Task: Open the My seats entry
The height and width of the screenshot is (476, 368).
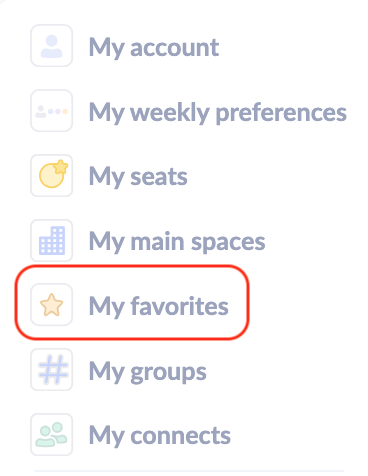Action: click(138, 177)
